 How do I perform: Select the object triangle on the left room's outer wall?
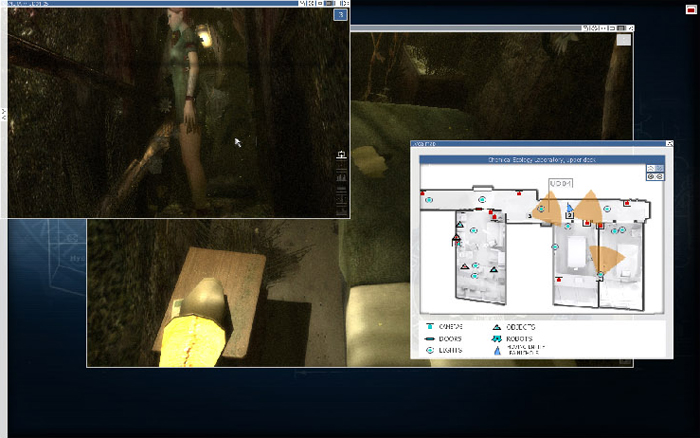point(456,238)
